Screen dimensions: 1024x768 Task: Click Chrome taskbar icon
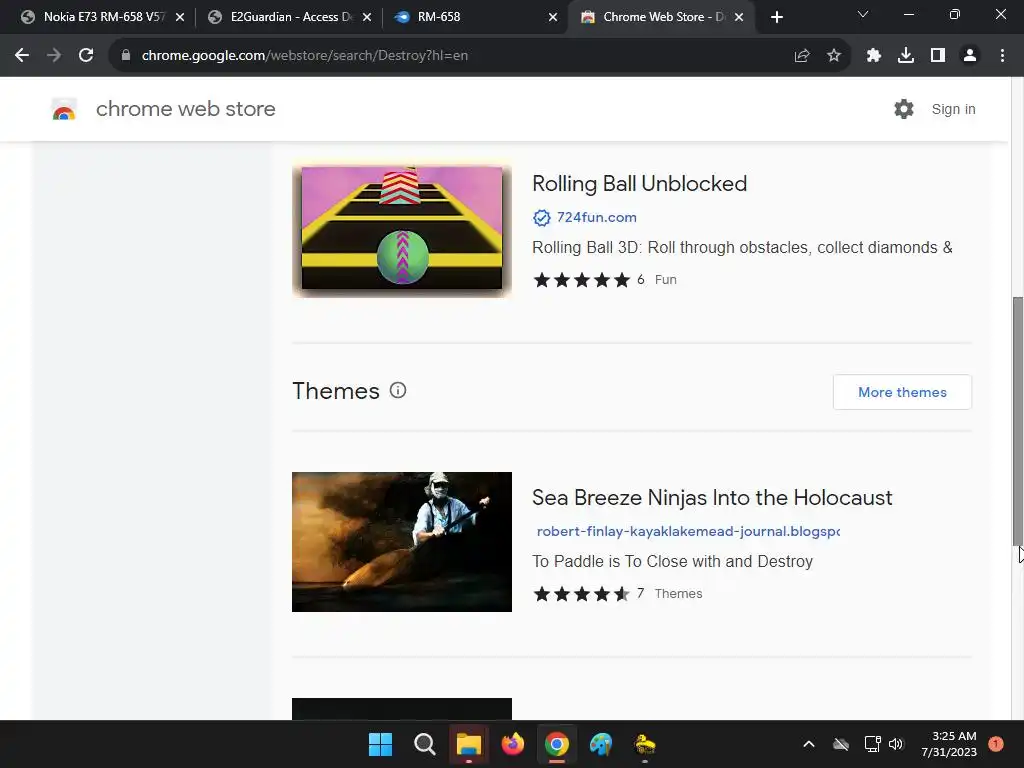[556, 744]
